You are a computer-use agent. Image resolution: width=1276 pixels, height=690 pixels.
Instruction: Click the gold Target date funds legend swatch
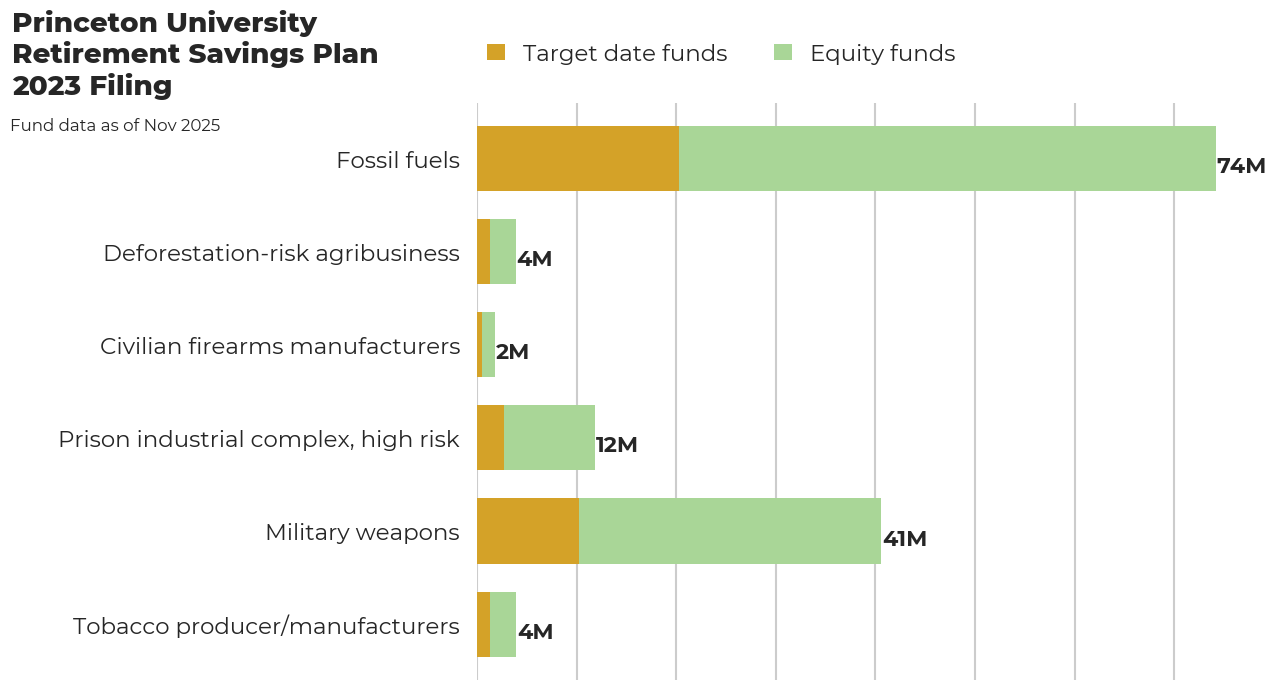click(496, 53)
